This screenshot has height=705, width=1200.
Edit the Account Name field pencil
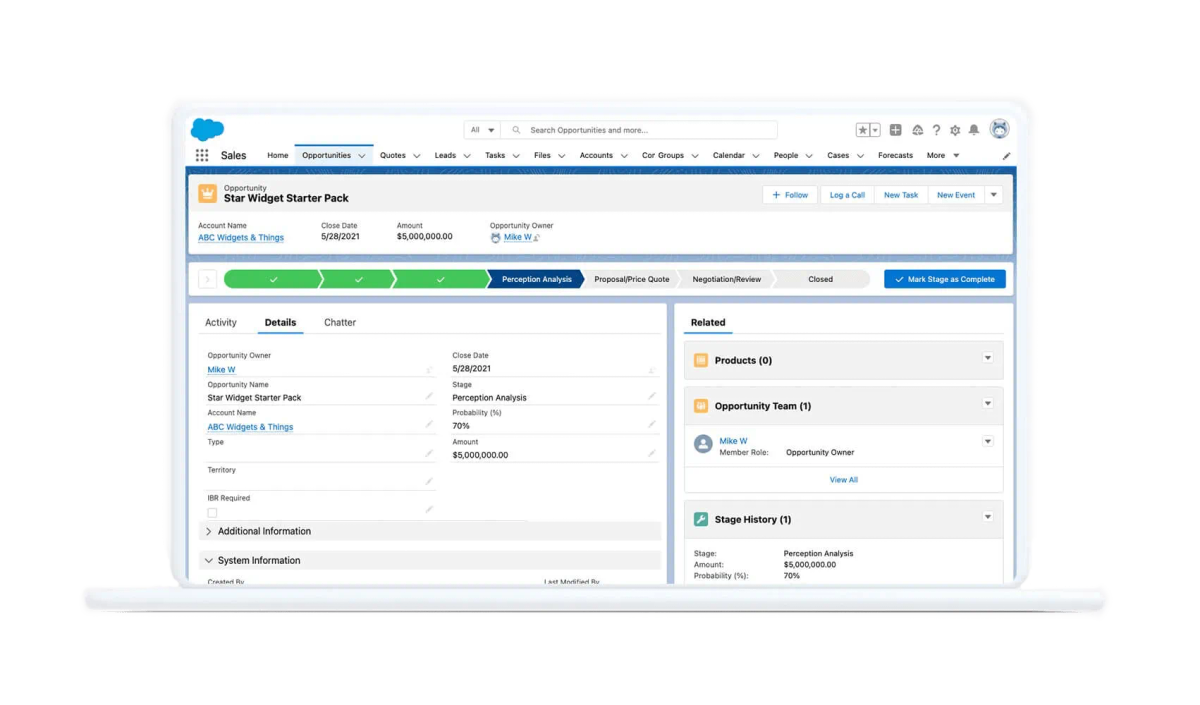coord(429,424)
